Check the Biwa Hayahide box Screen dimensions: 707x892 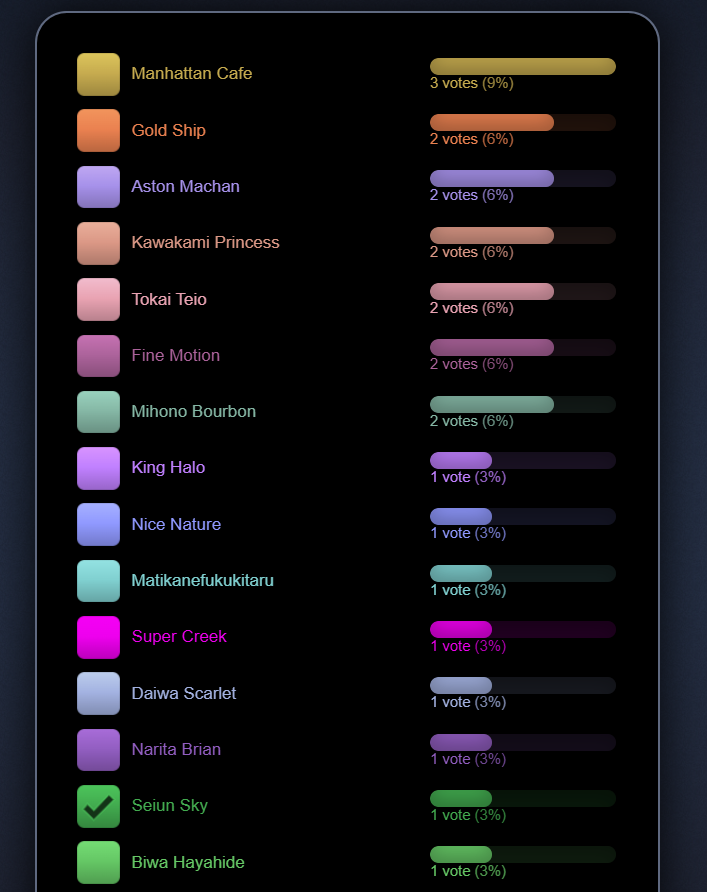tap(98, 862)
